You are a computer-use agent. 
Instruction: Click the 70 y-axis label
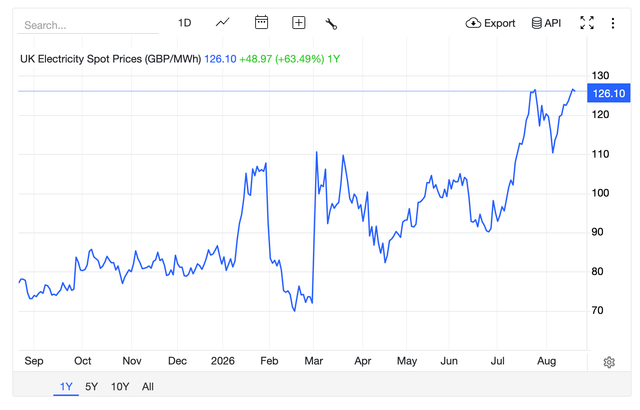point(597,310)
